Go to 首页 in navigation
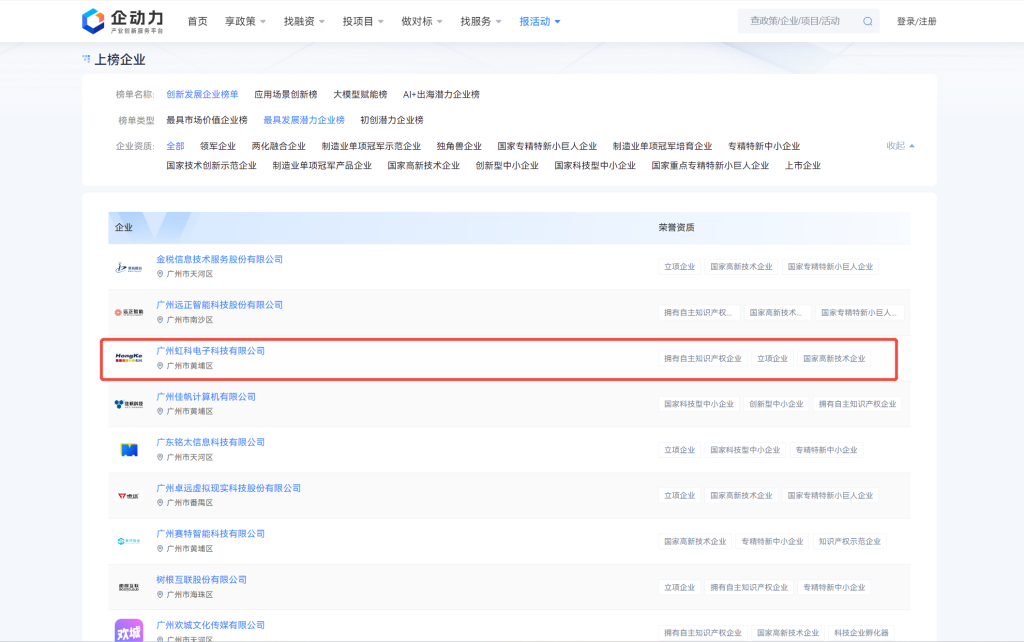1024x642 pixels. [198, 21]
